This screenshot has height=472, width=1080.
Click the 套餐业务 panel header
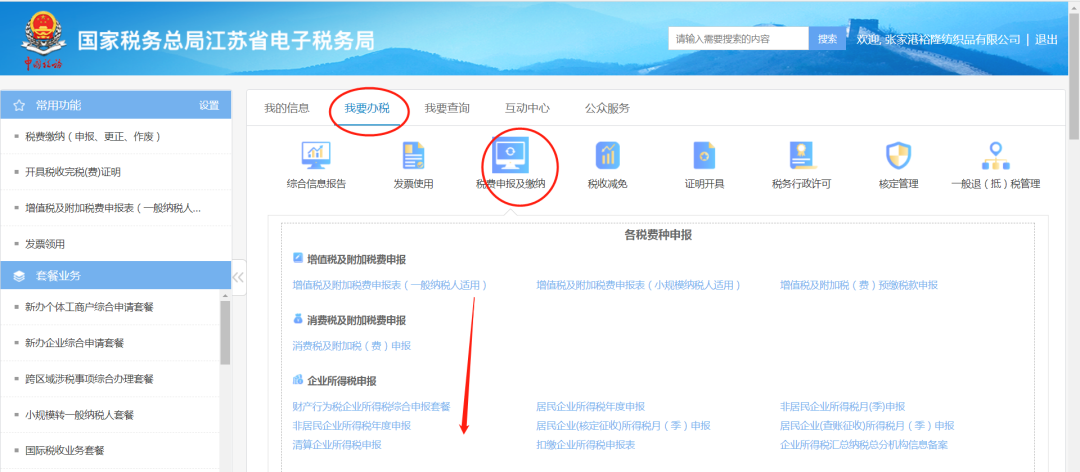tap(116, 276)
